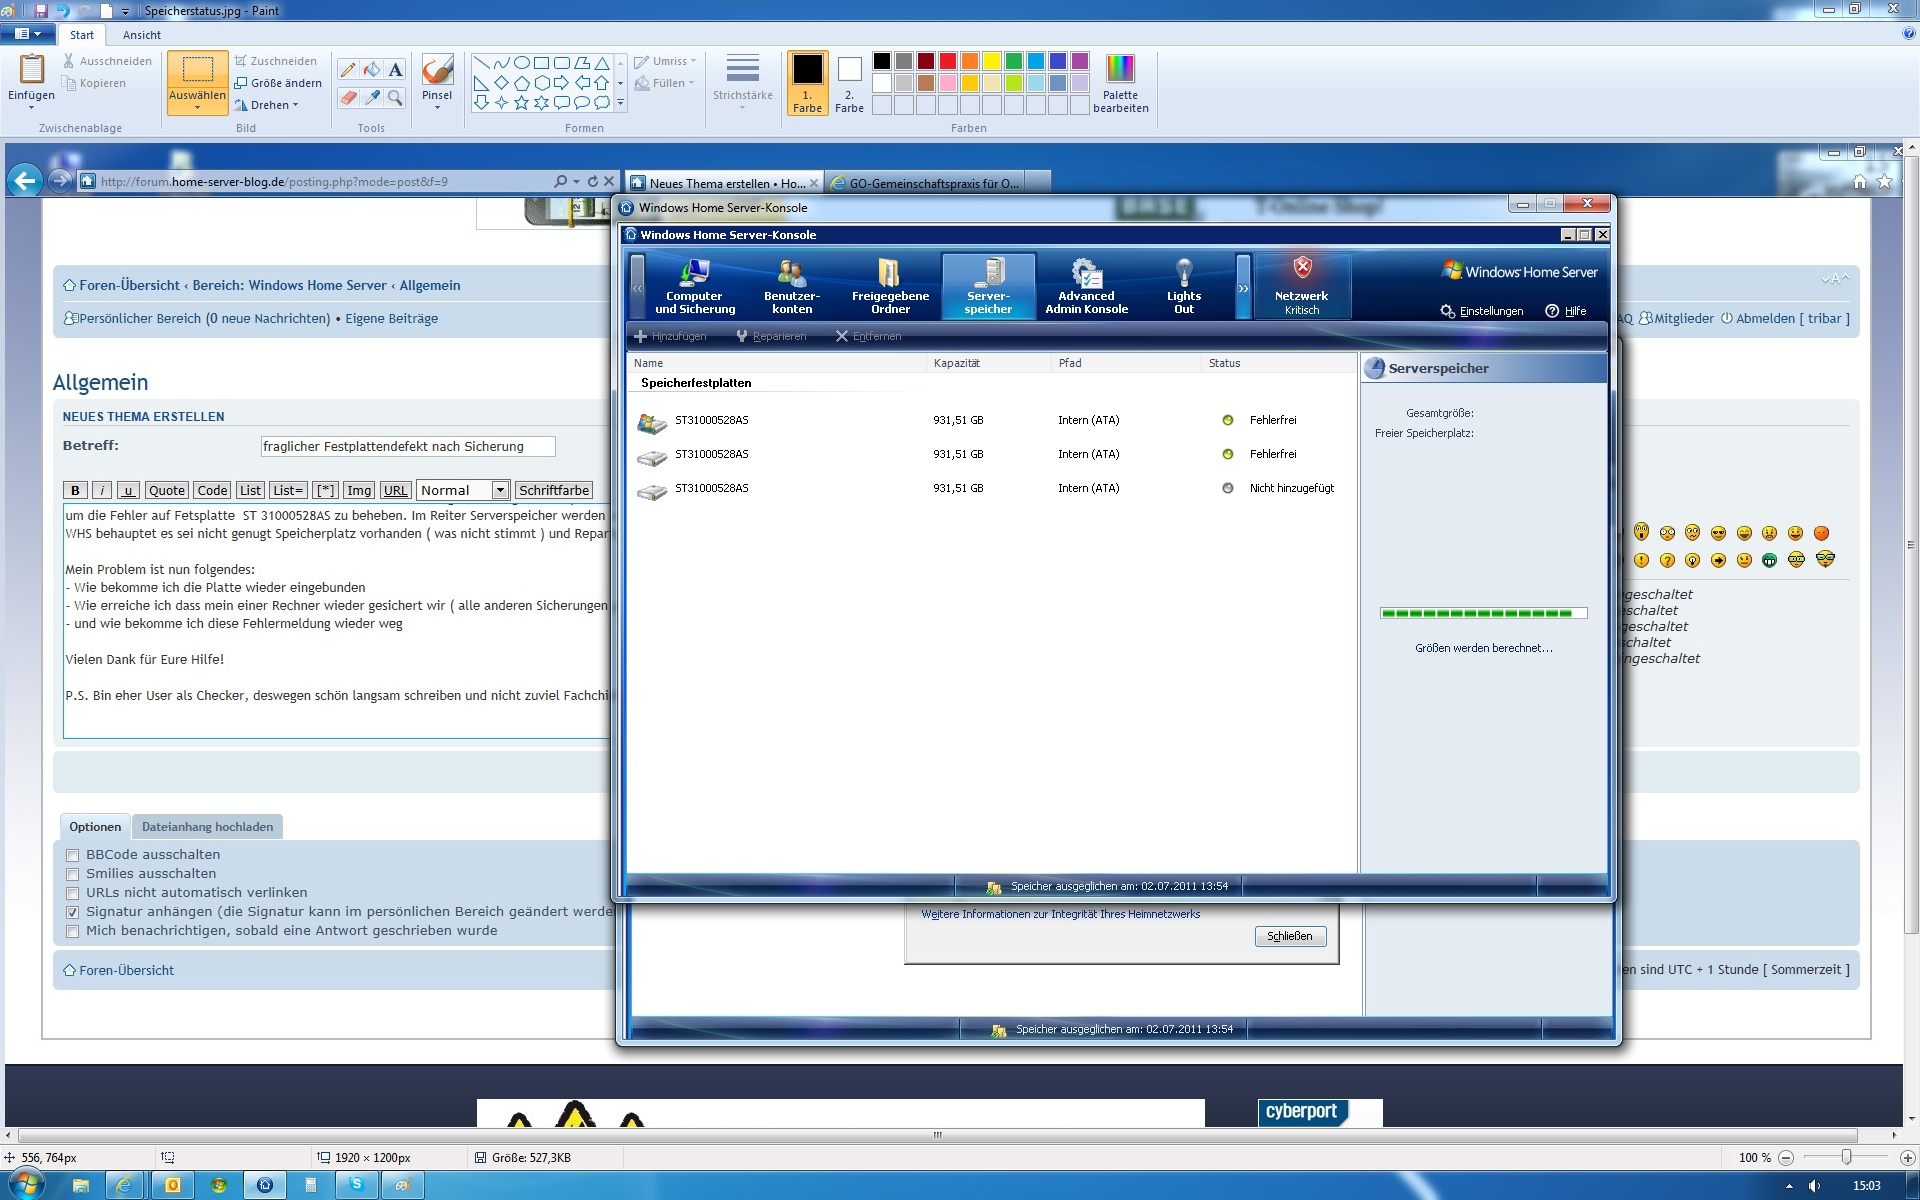Select 1. Farbe black color box
This screenshot has width=1920, height=1200.
click(x=807, y=83)
